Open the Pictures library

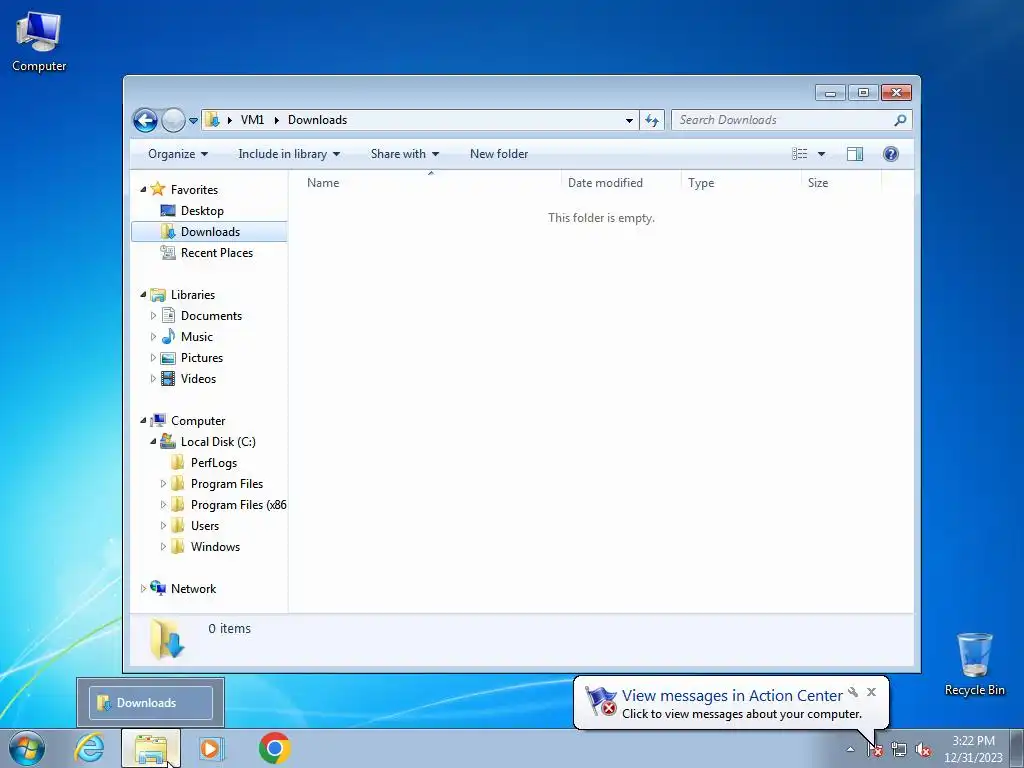202,358
